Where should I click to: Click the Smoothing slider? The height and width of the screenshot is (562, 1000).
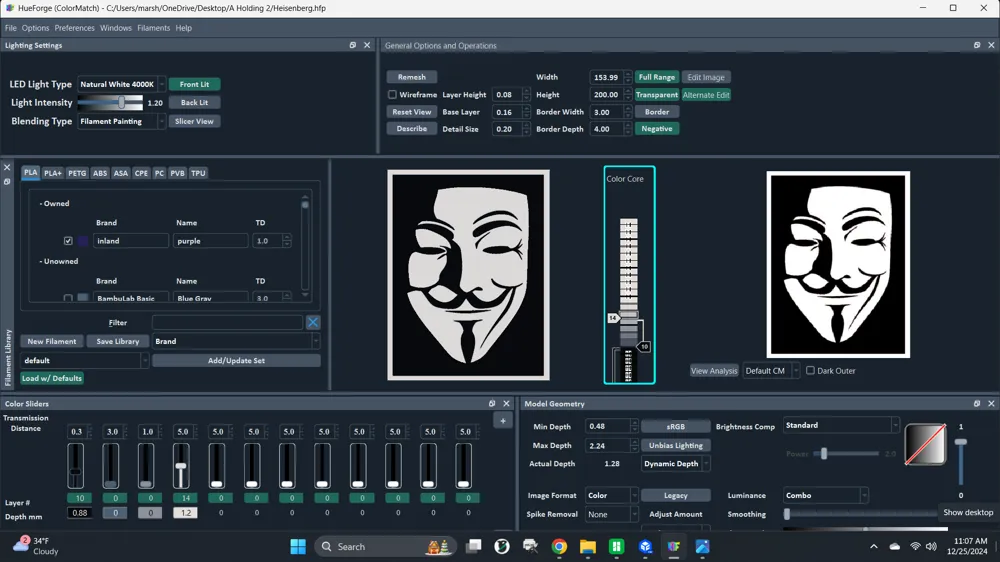tap(861, 514)
